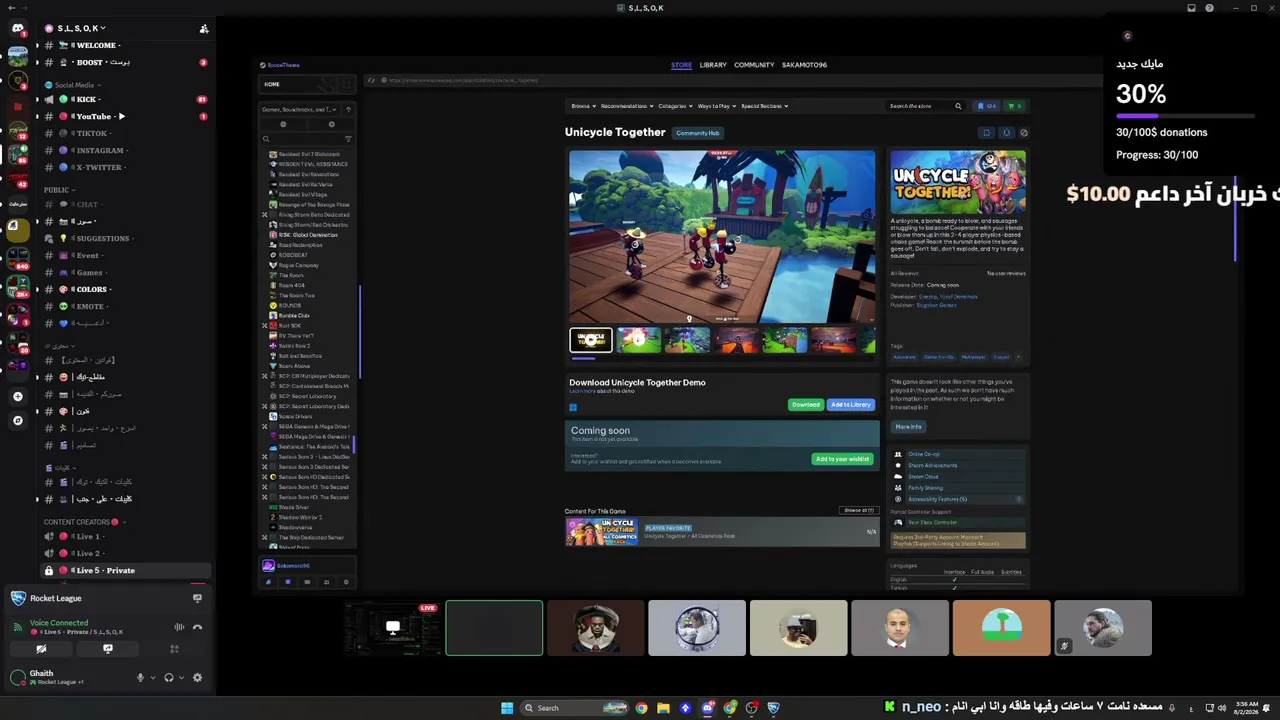
Task: Open Discord direct messages home icon
Action: [x=17, y=28]
